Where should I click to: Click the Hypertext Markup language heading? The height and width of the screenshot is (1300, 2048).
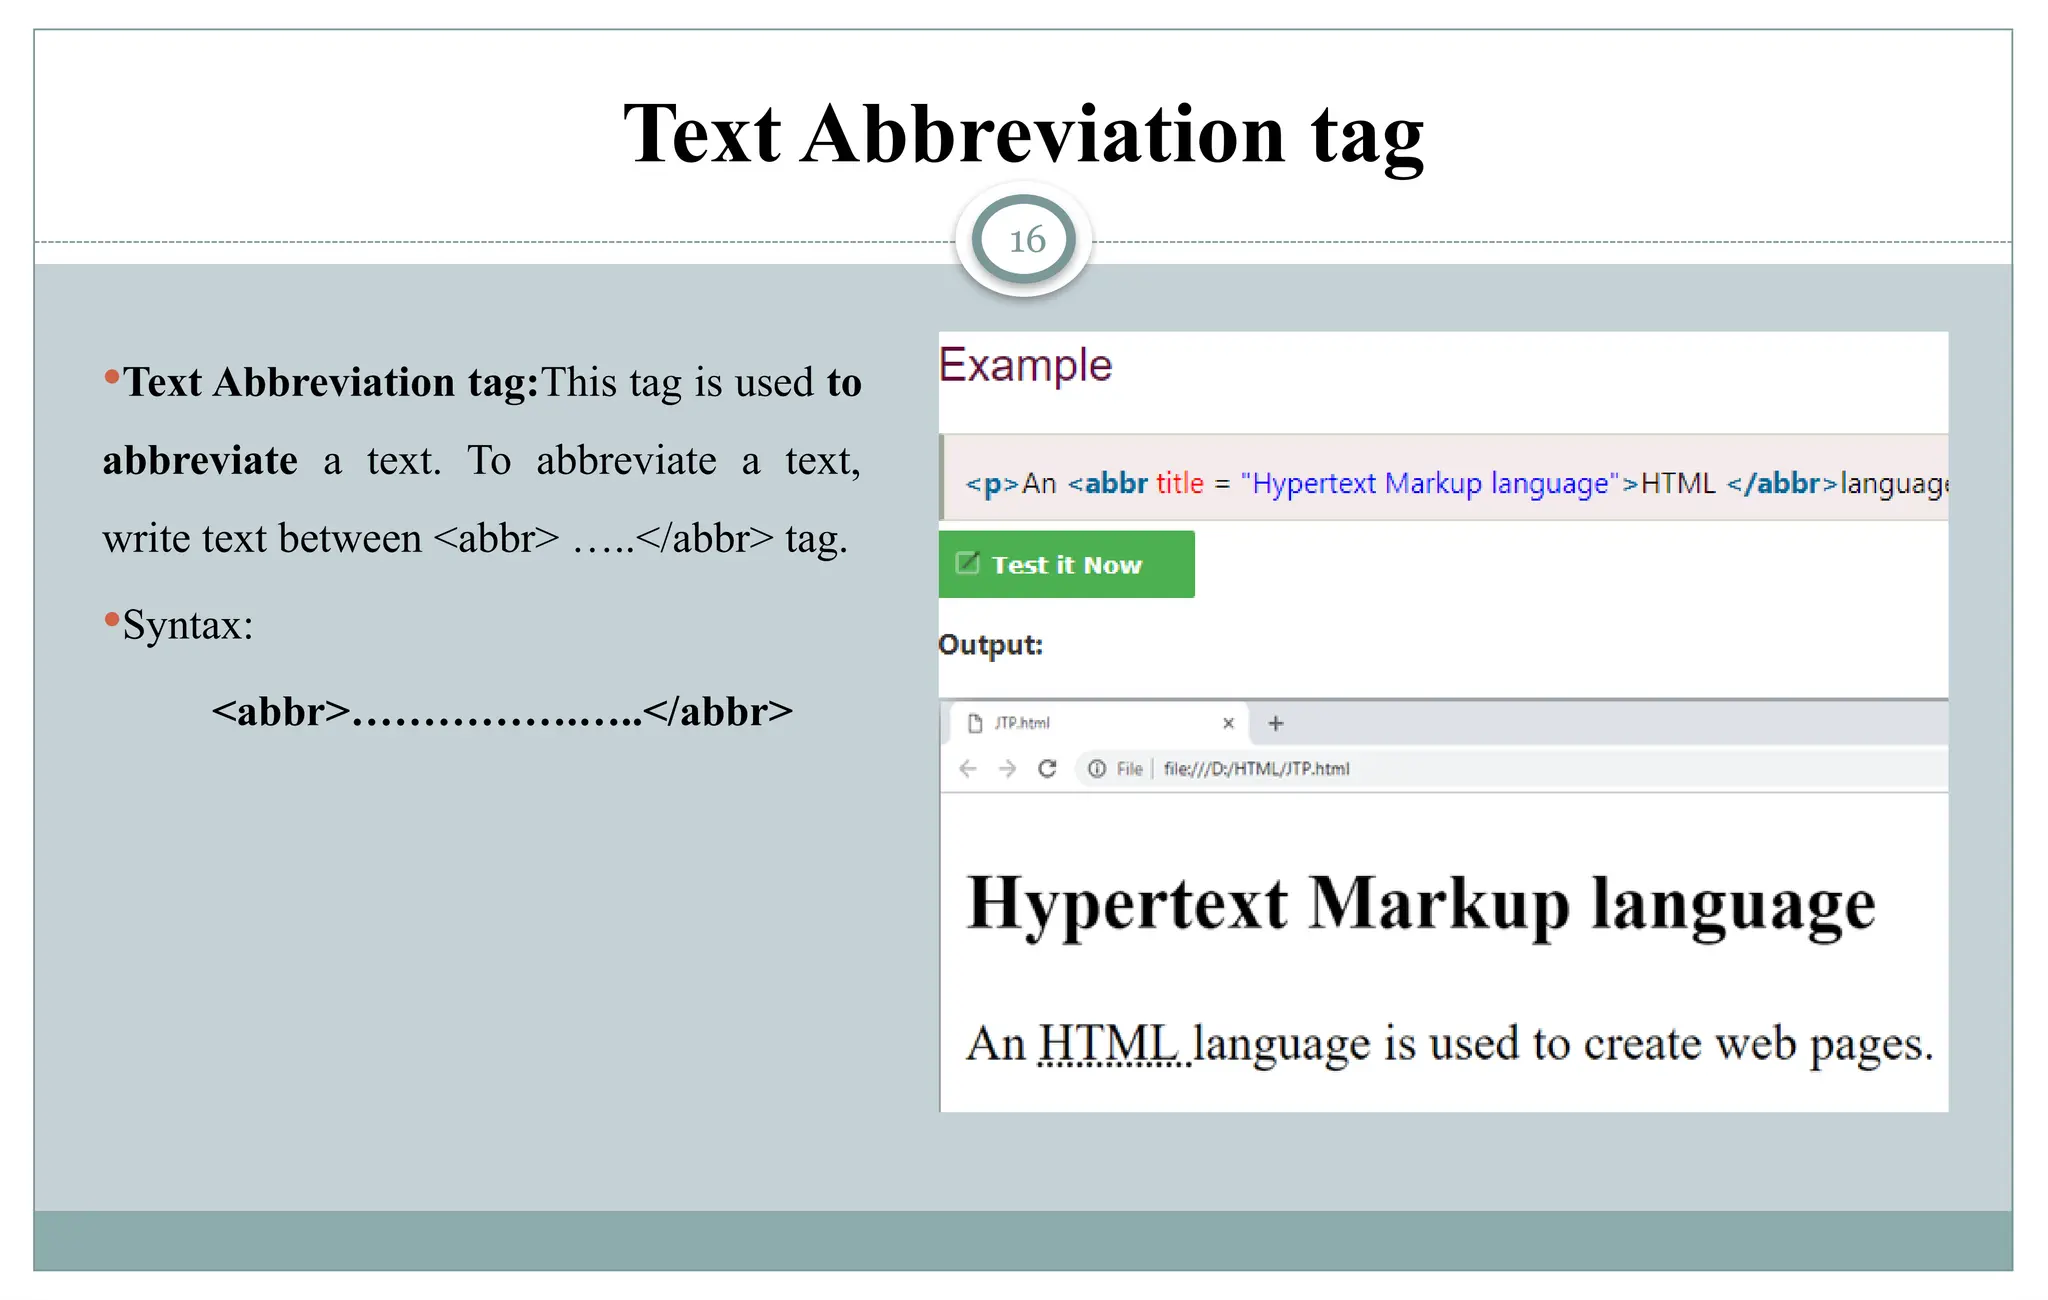1420,905
